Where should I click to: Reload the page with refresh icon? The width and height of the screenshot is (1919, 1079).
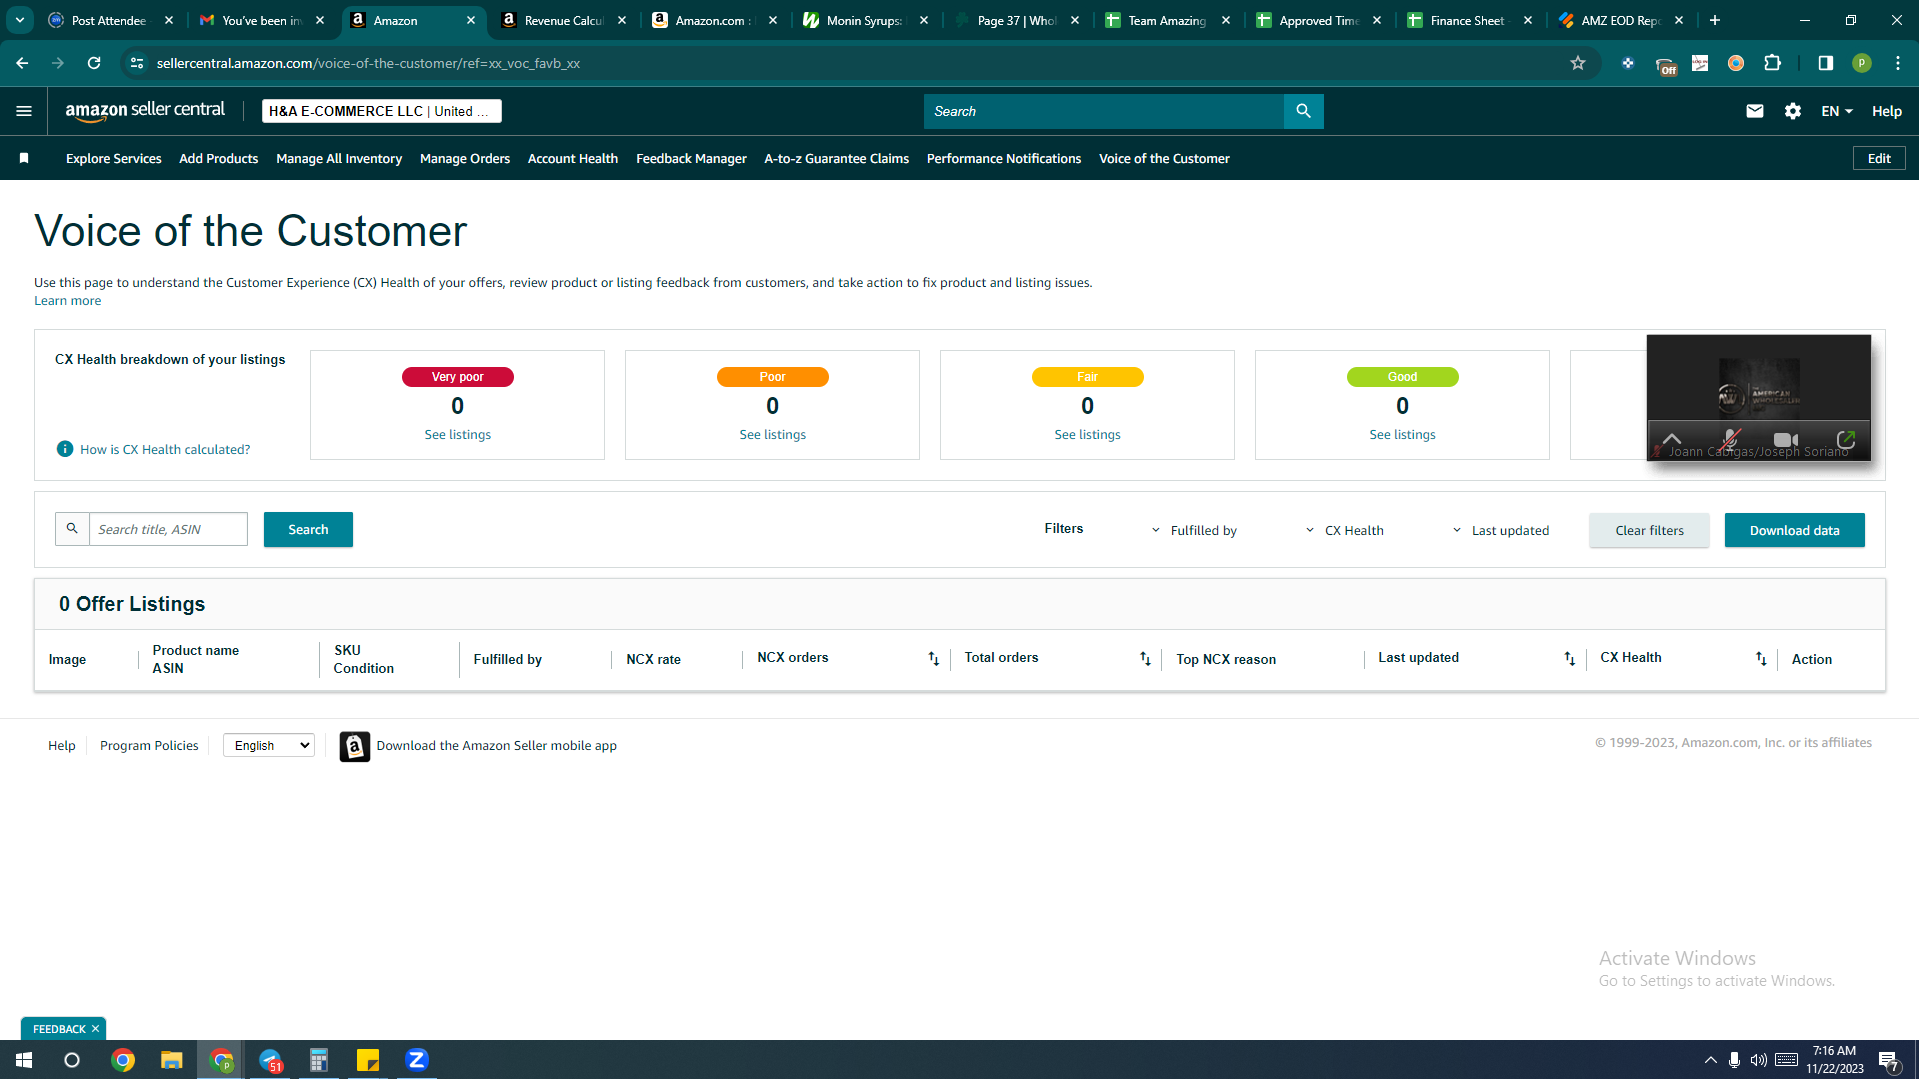94,63
